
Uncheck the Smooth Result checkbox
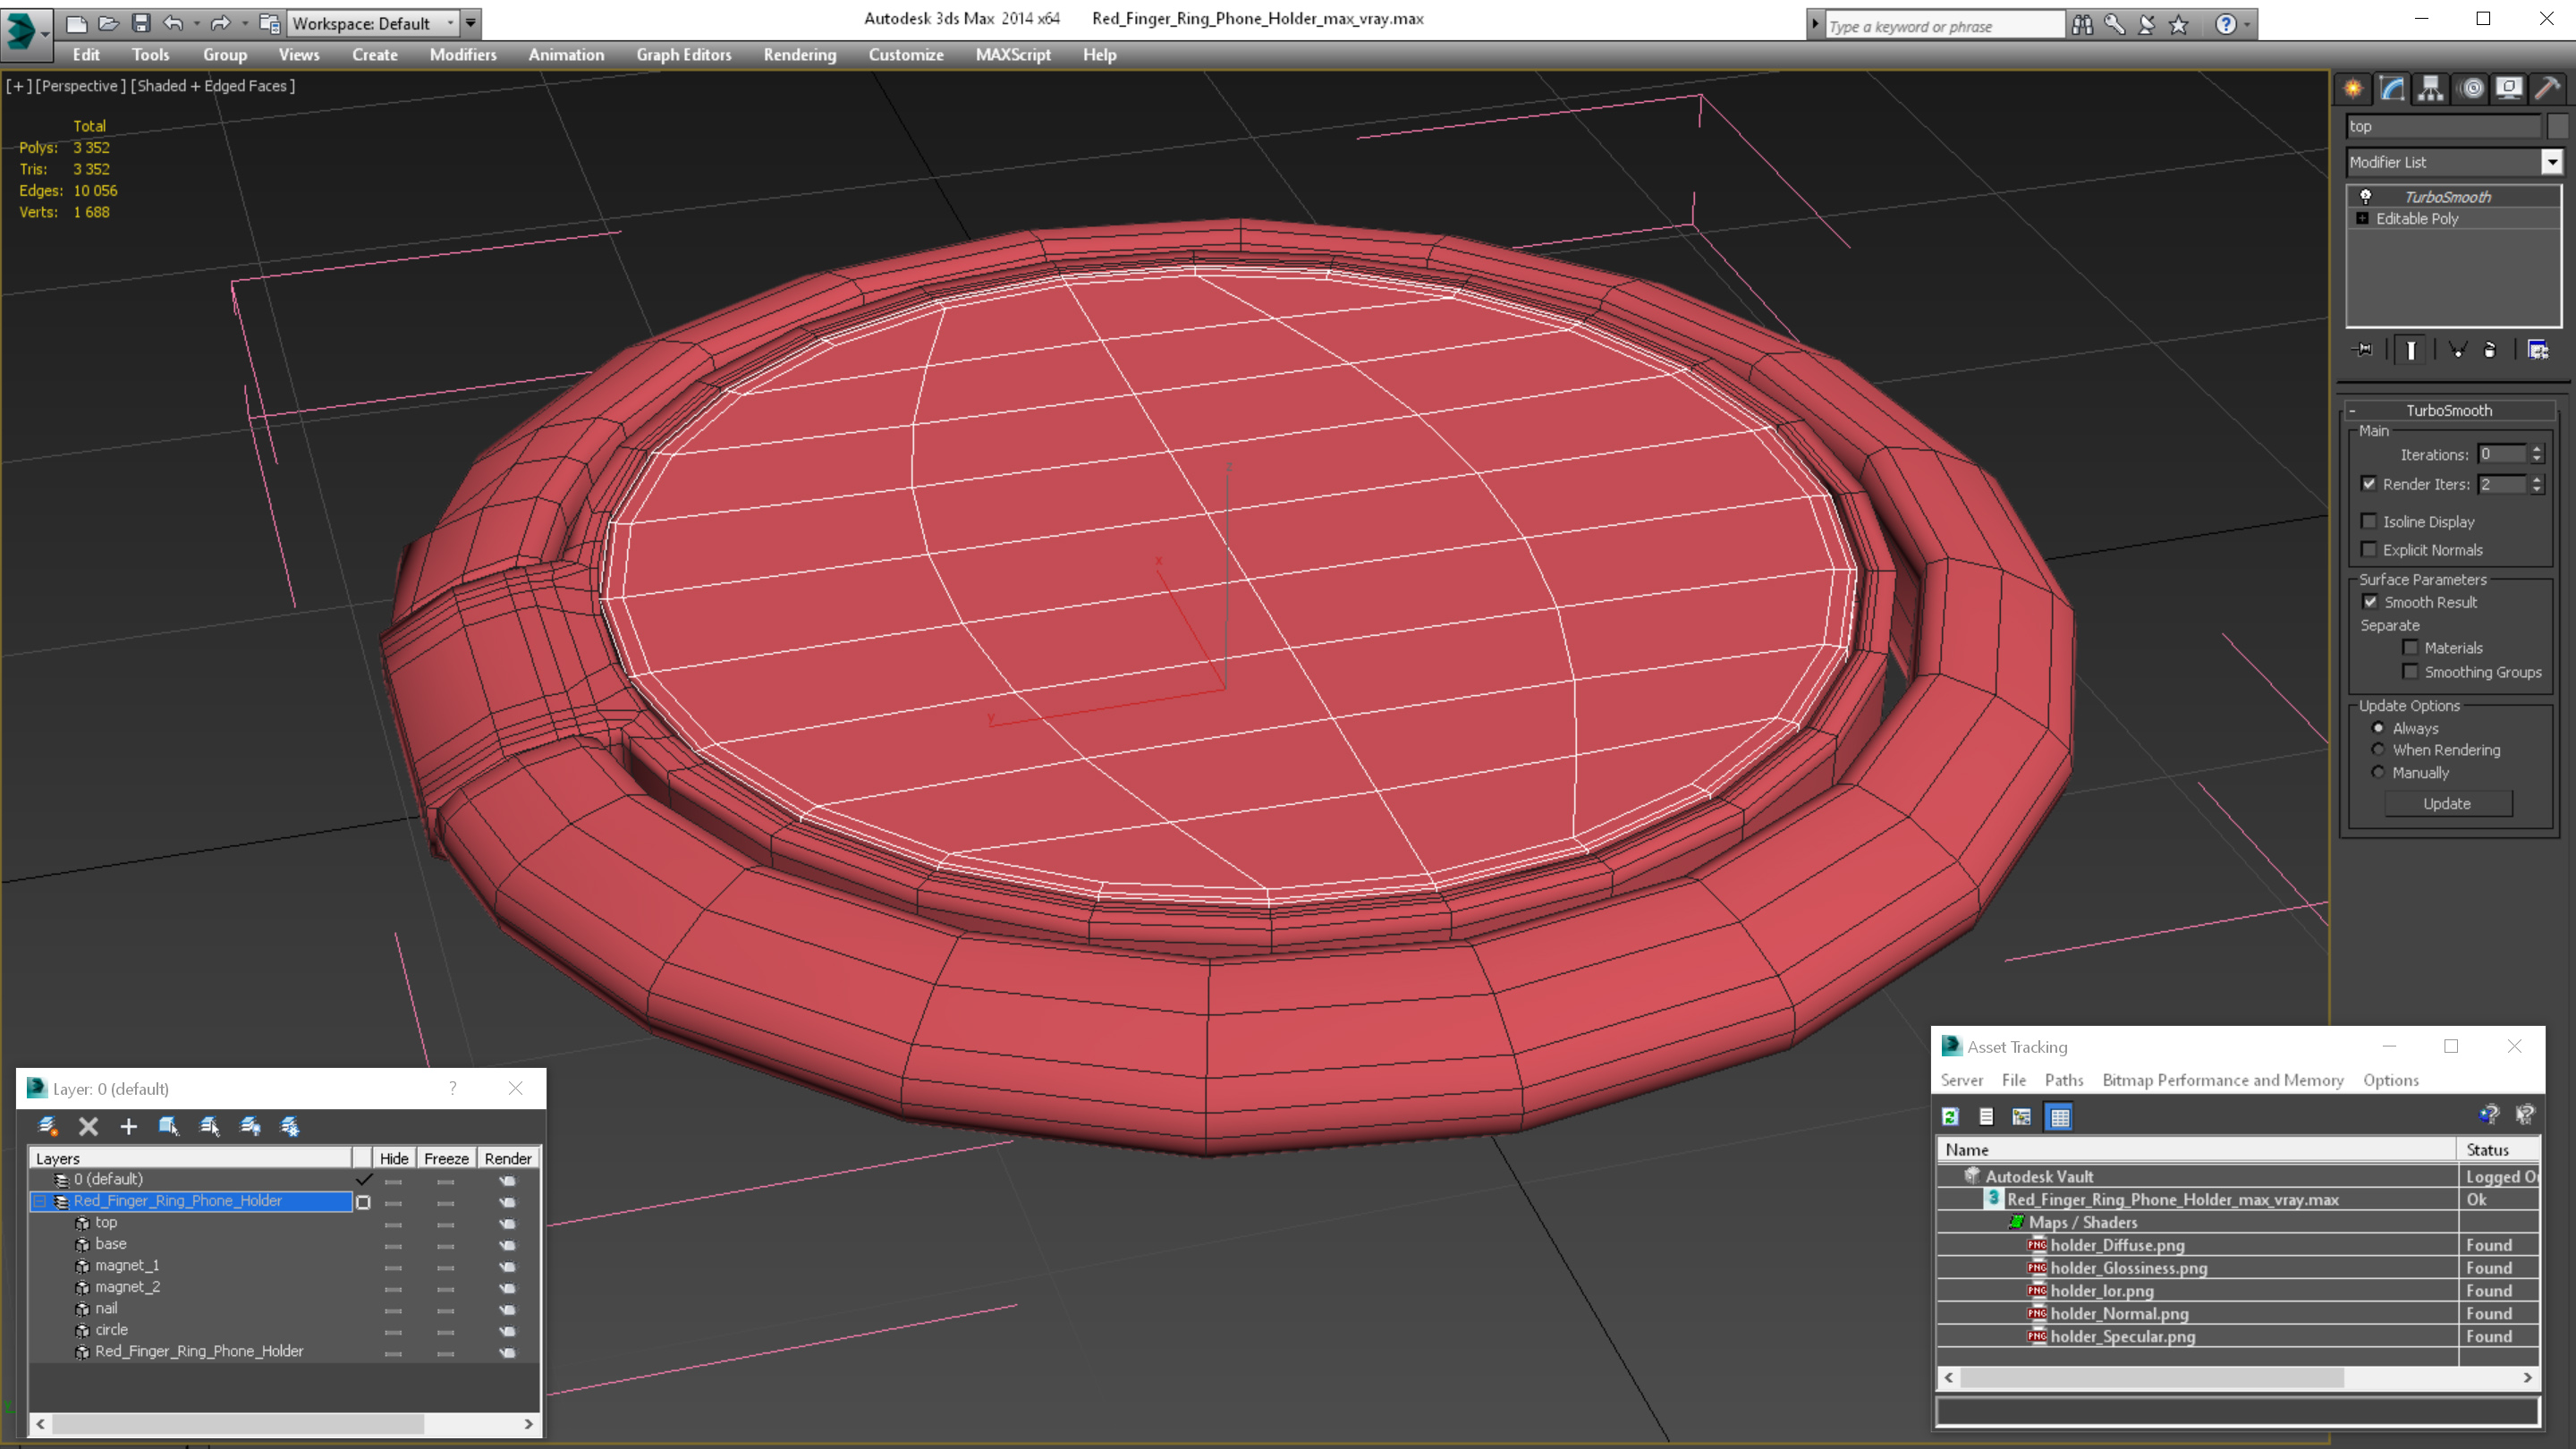point(2370,602)
